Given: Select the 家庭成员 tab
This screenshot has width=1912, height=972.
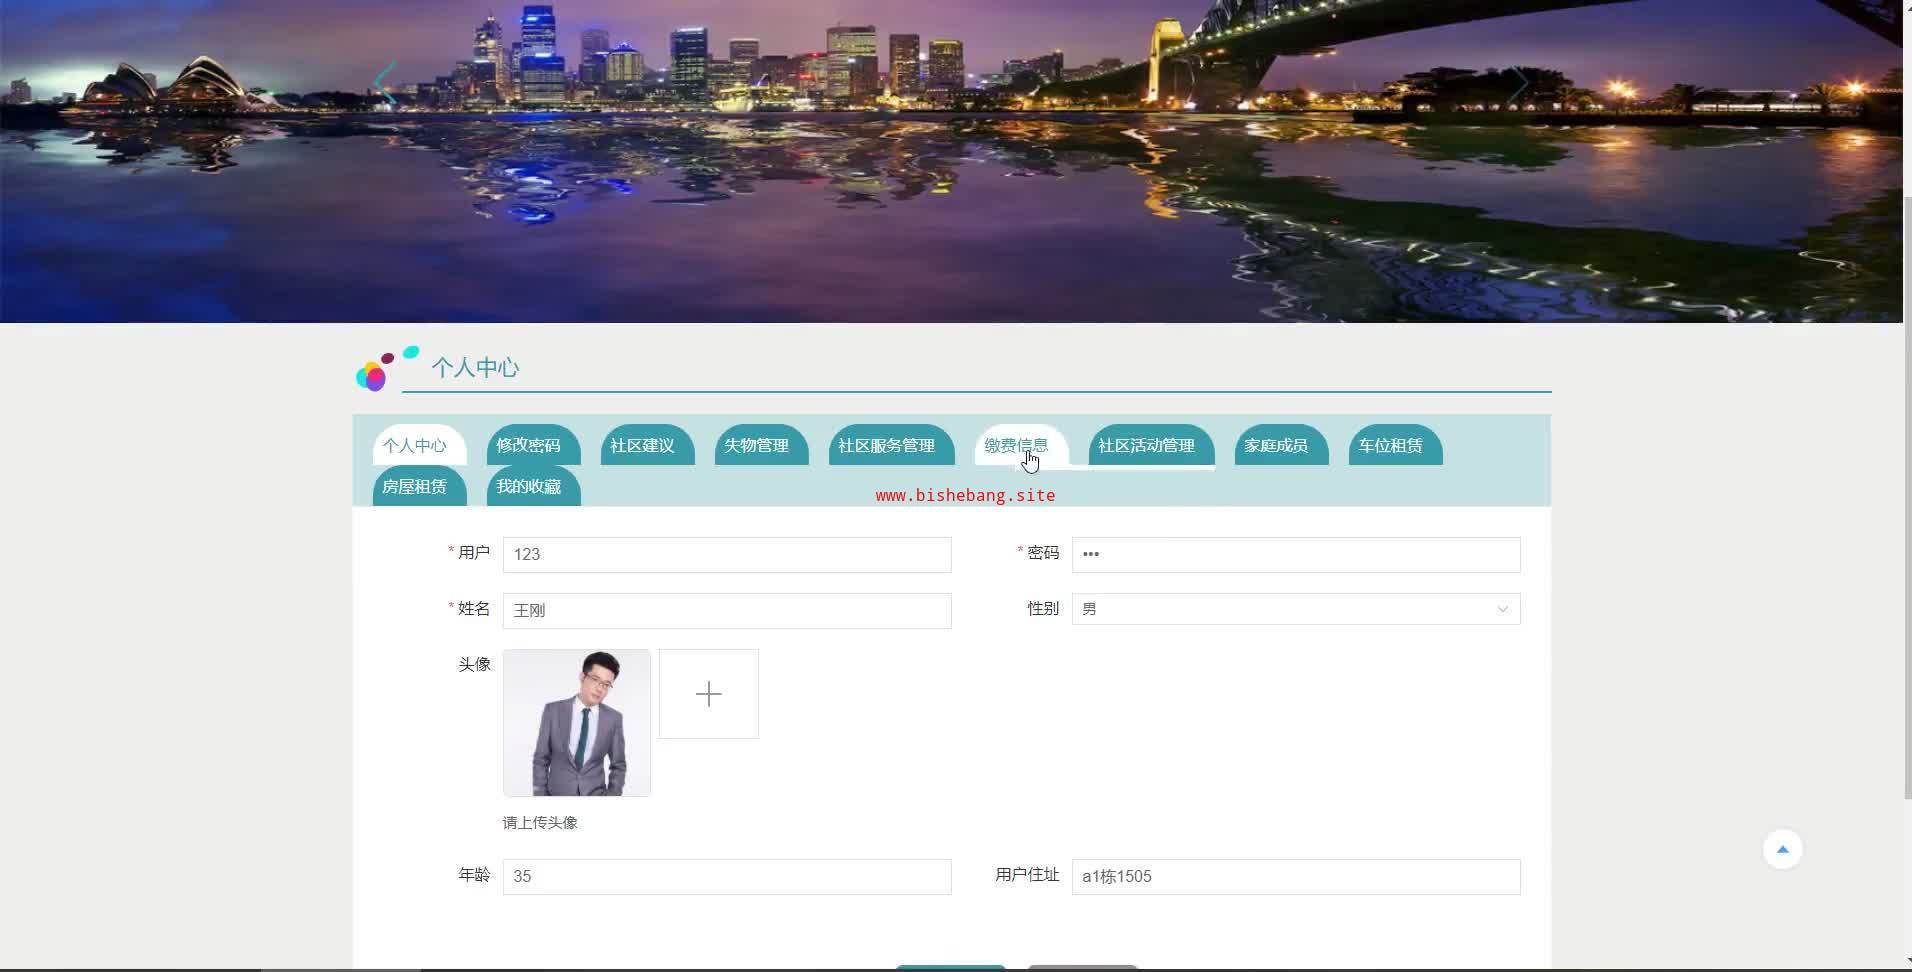Looking at the screenshot, I should (x=1281, y=445).
